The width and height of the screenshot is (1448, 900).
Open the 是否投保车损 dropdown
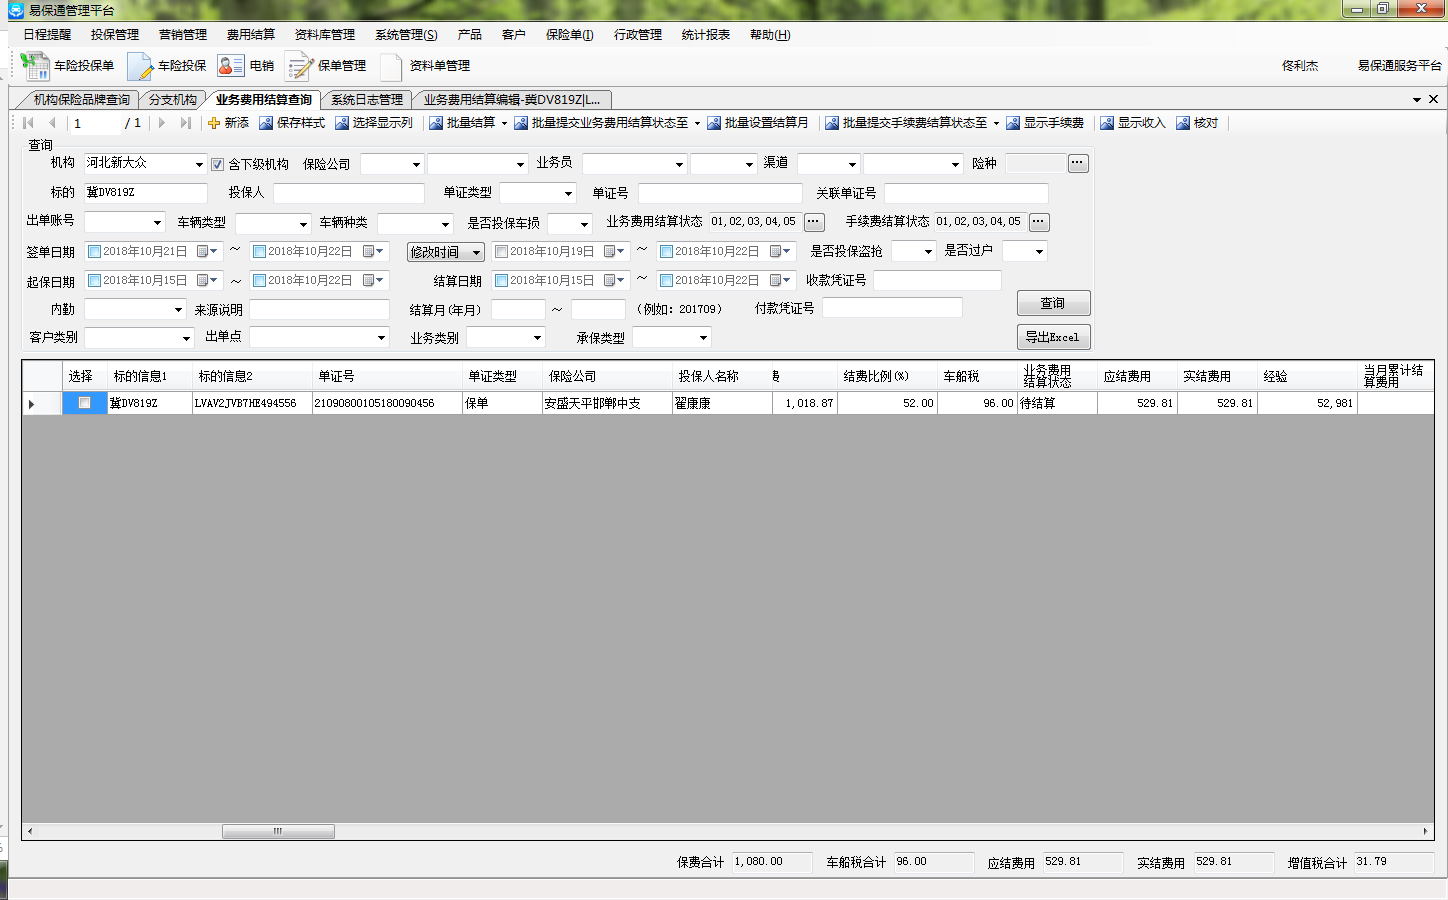click(584, 224)
